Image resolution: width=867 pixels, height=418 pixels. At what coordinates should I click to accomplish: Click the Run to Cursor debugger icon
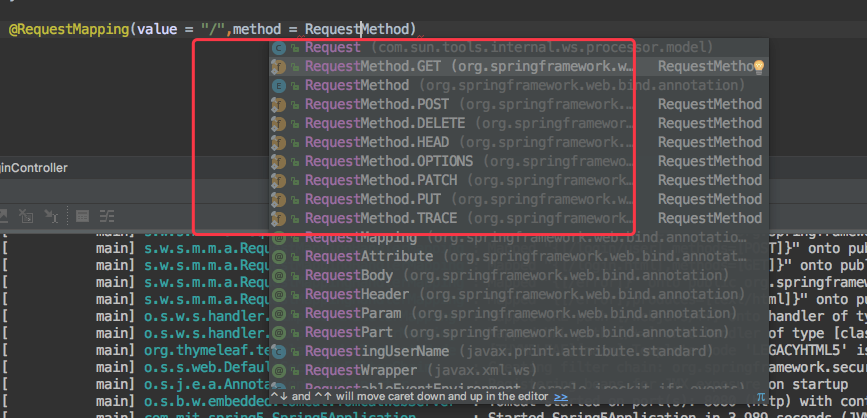[51, 216]
